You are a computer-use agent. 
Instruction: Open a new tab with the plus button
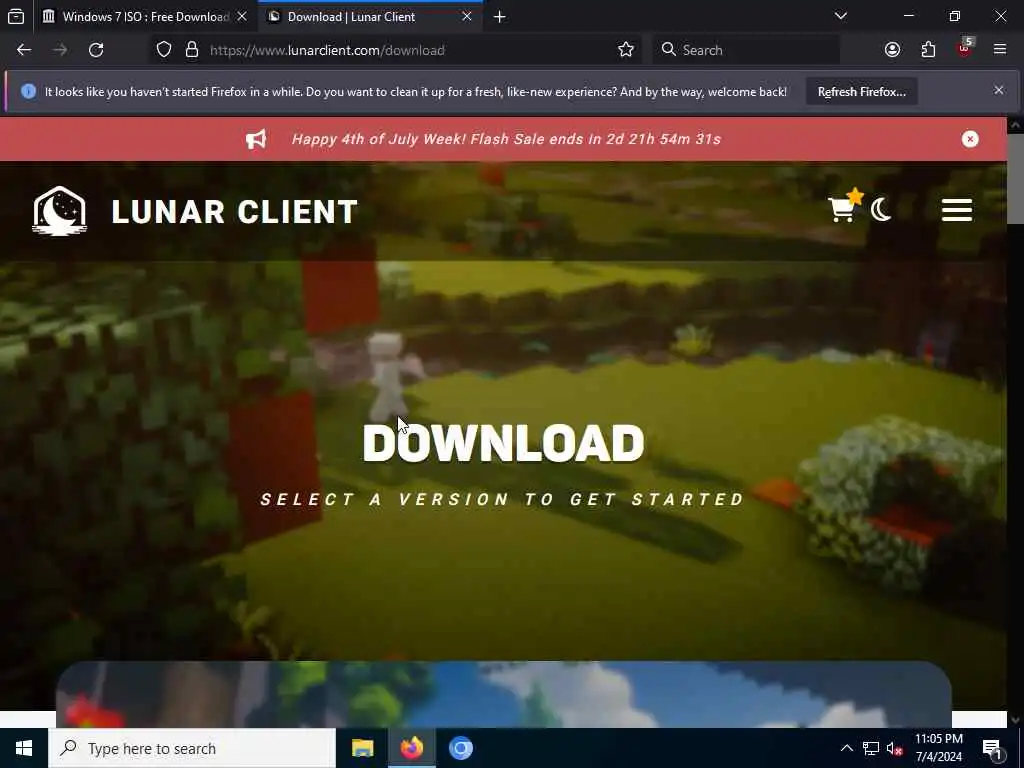[x=500, y=16]
